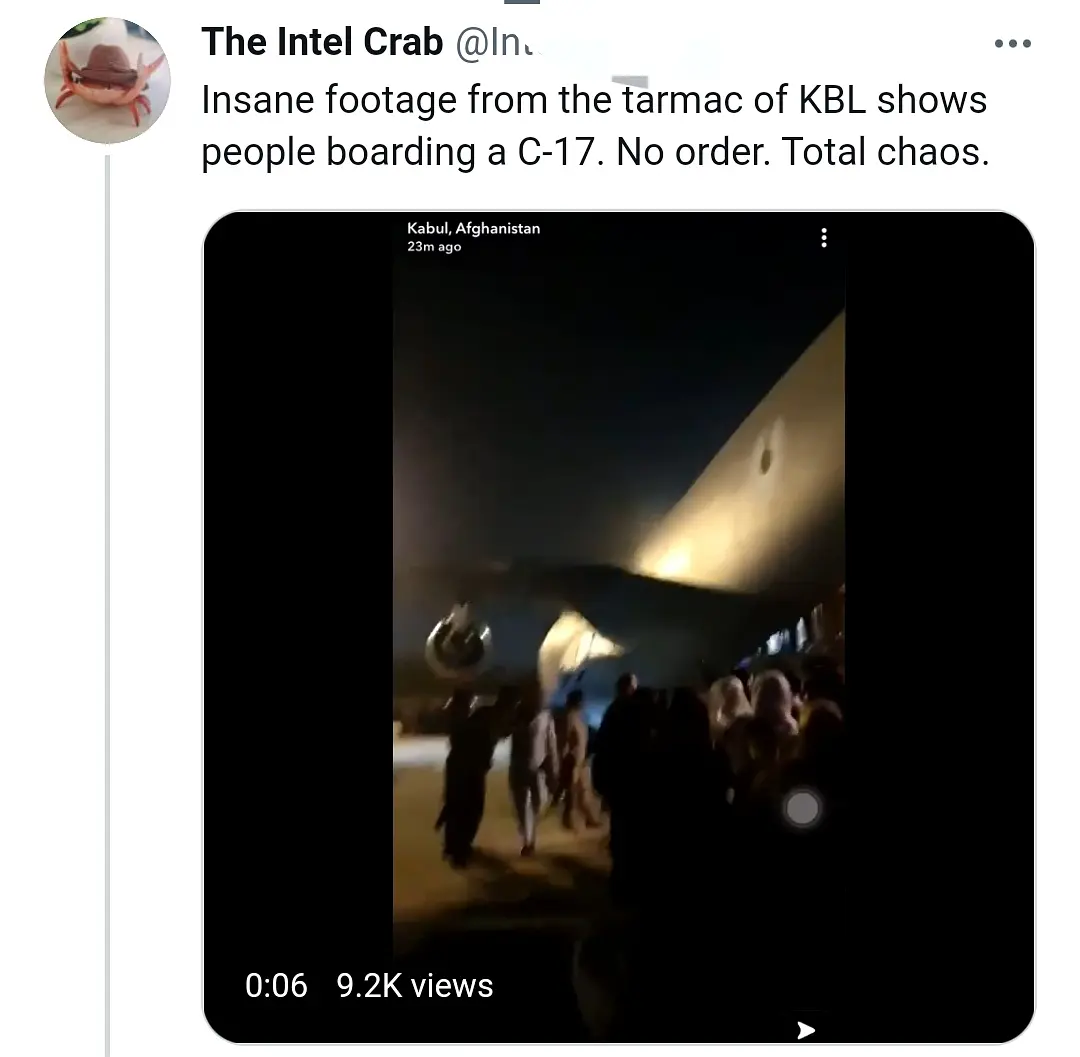The image size is (1080, 1057).
Task: Click the "The Intel Crab" display name
Action: pyautogui.click(x=322, y=42)
